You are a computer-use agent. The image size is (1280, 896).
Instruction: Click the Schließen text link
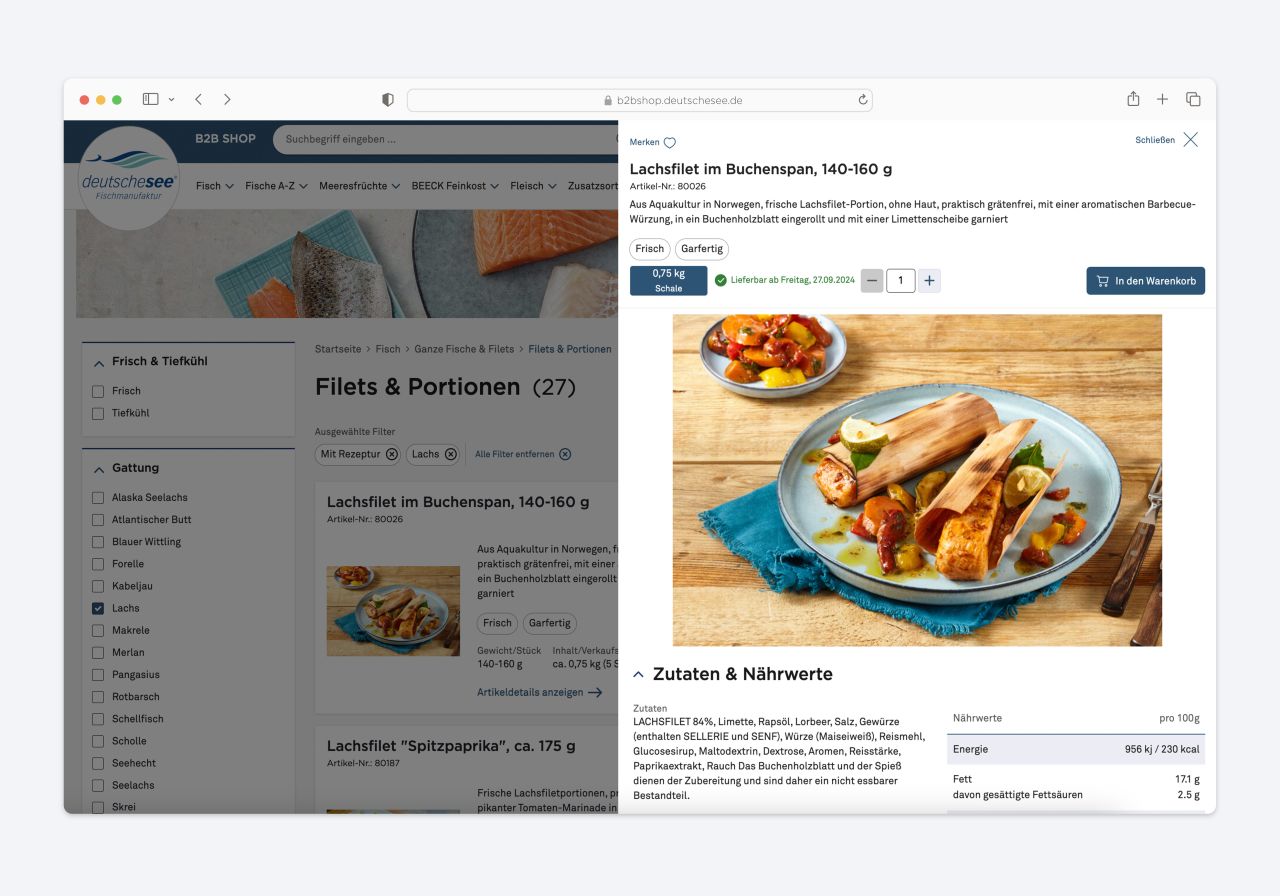pyautogui.click(x=1155, y=140)
